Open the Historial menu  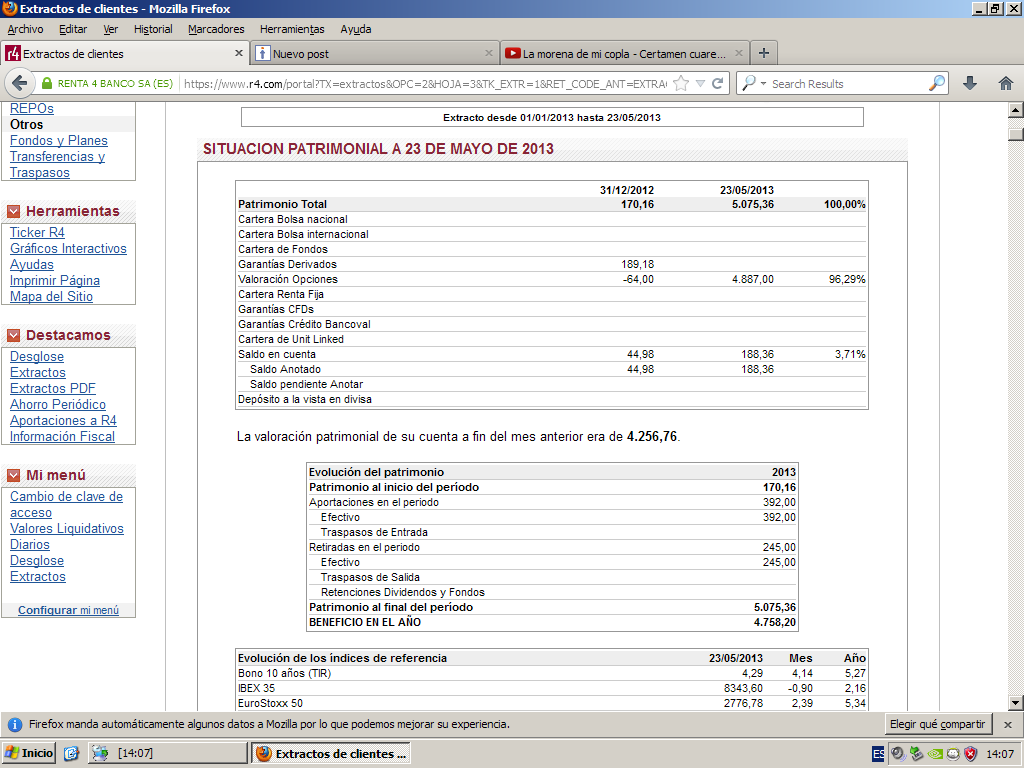pos(153,29)
